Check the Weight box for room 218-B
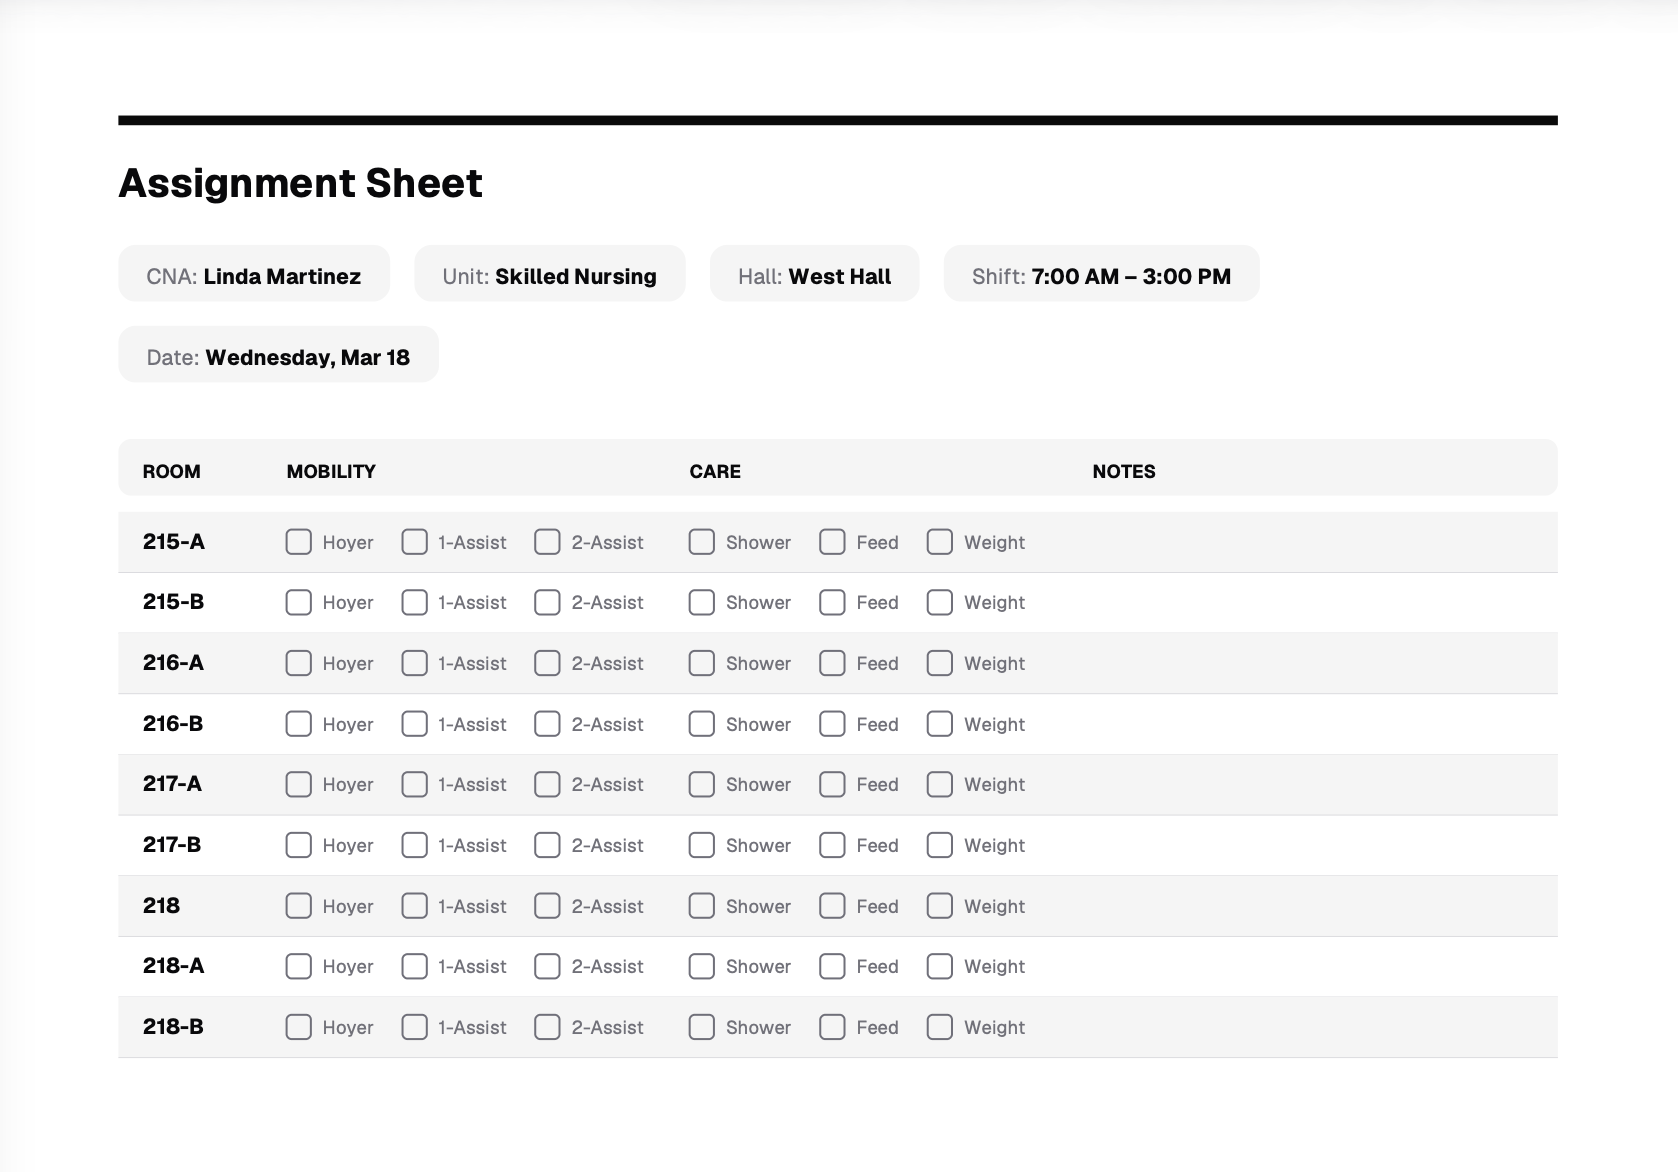The height and width of the screenshot is (1172, 1678). click(939, 1027)
